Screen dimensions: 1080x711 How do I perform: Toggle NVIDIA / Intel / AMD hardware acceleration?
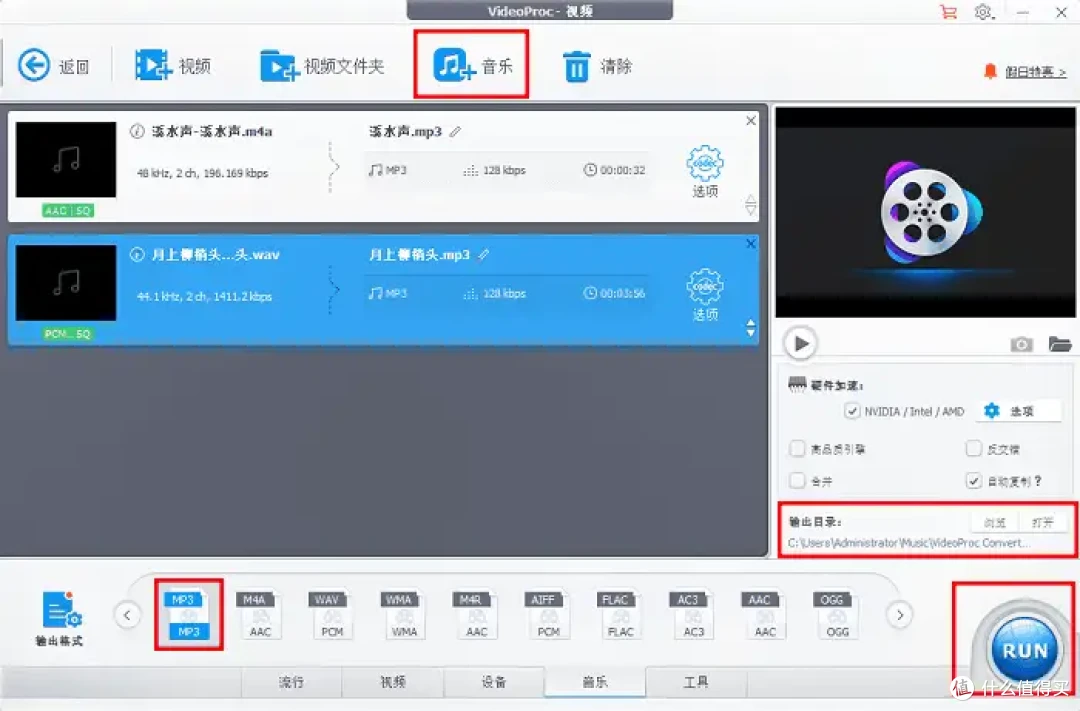pyautogui.click(x=852, y=411)
